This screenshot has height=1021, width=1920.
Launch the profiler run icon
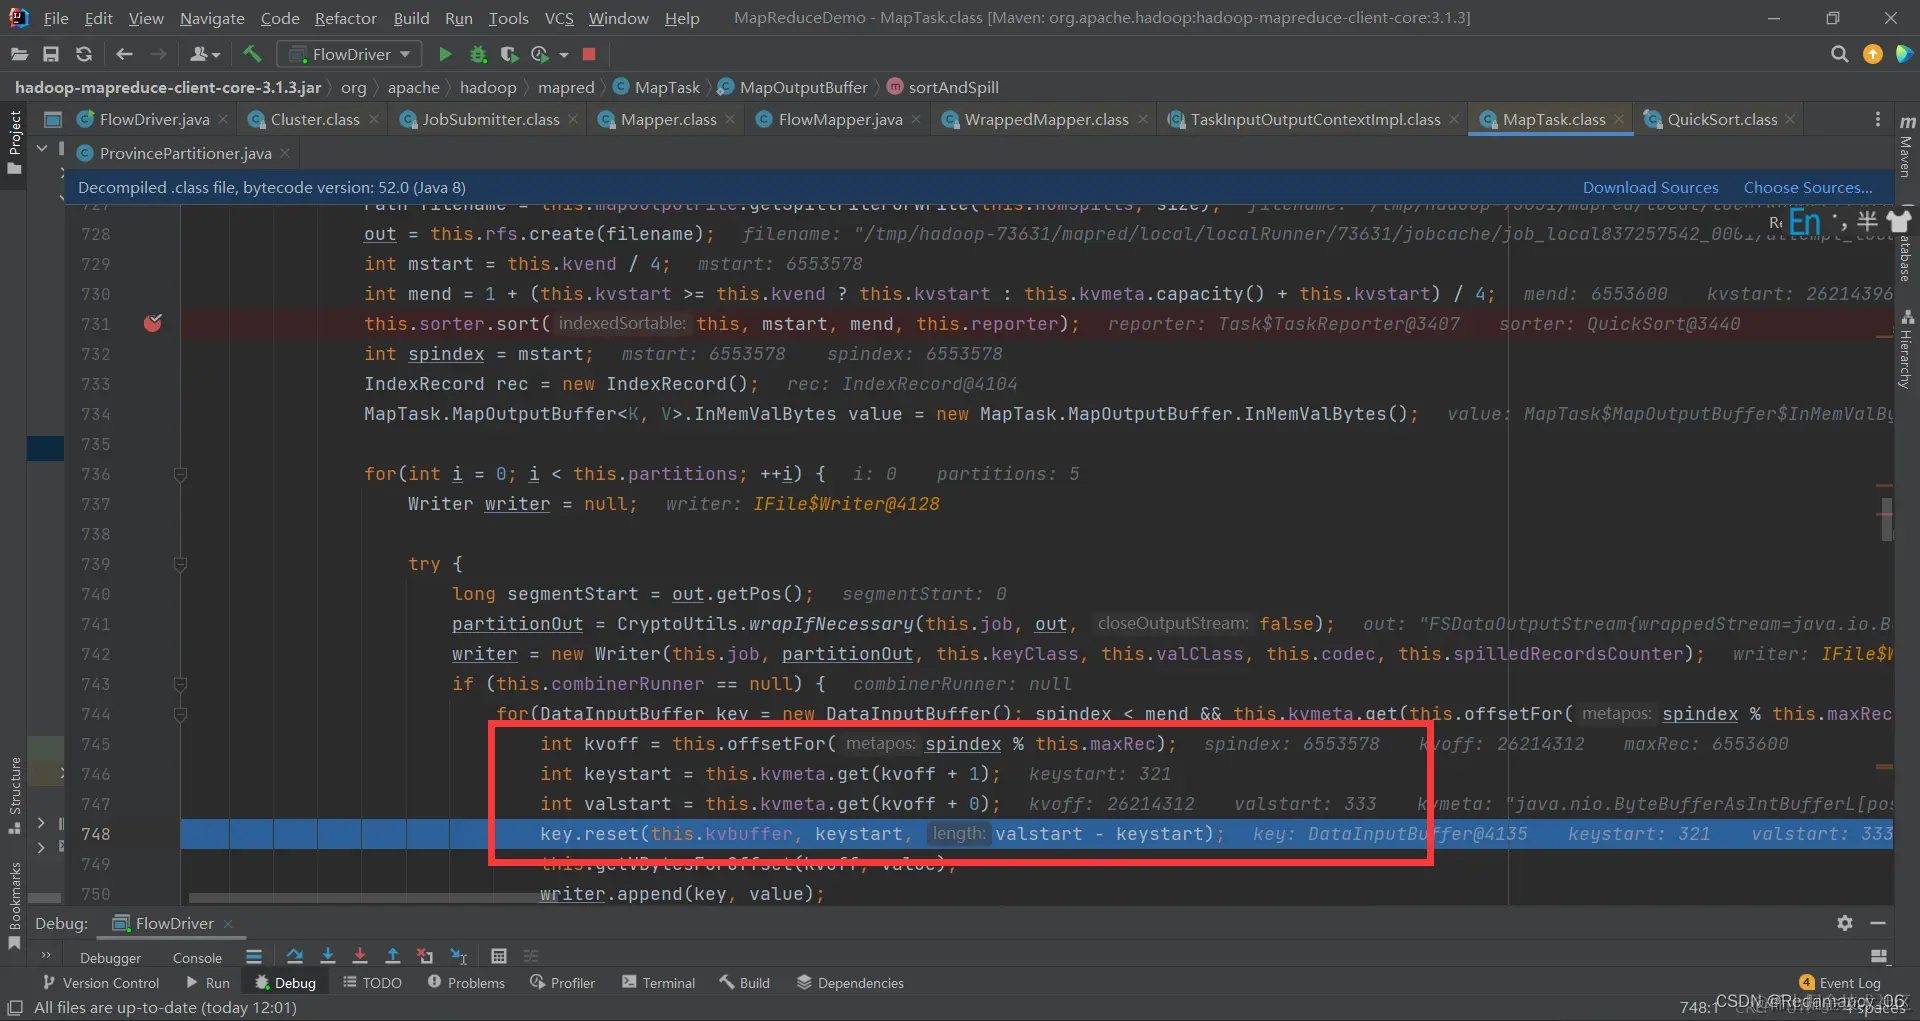(540, 54)
